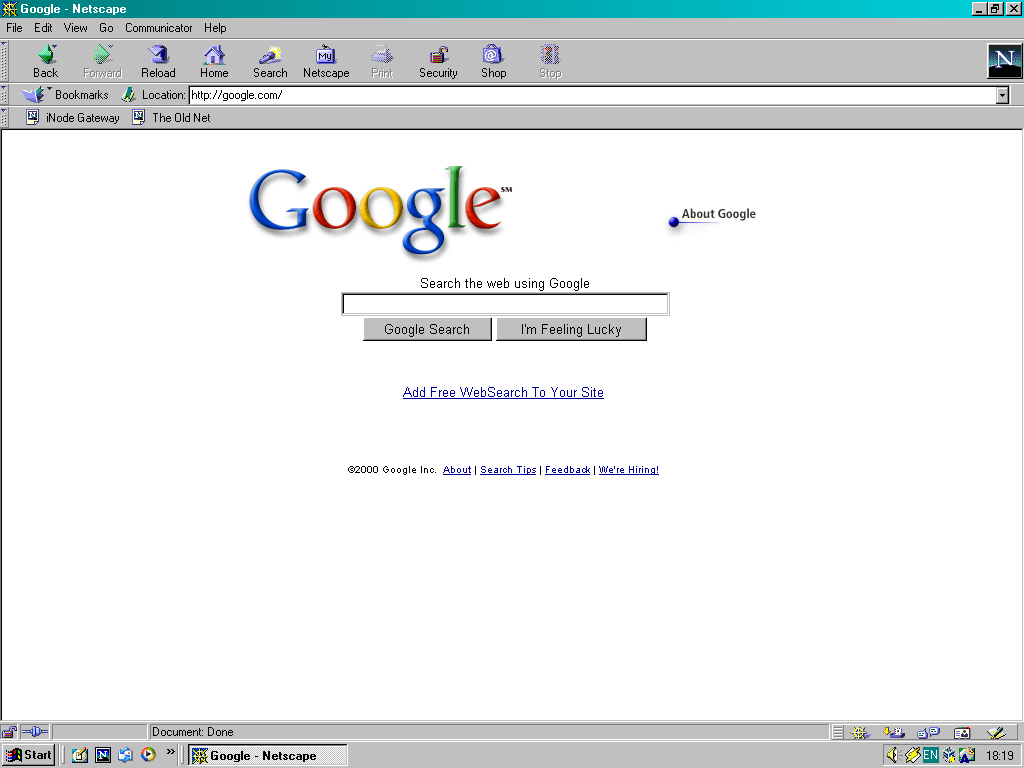This screenshot has height=768, width=1024.
Task: Click the Shop toolbar button
Action: (494, 61)
